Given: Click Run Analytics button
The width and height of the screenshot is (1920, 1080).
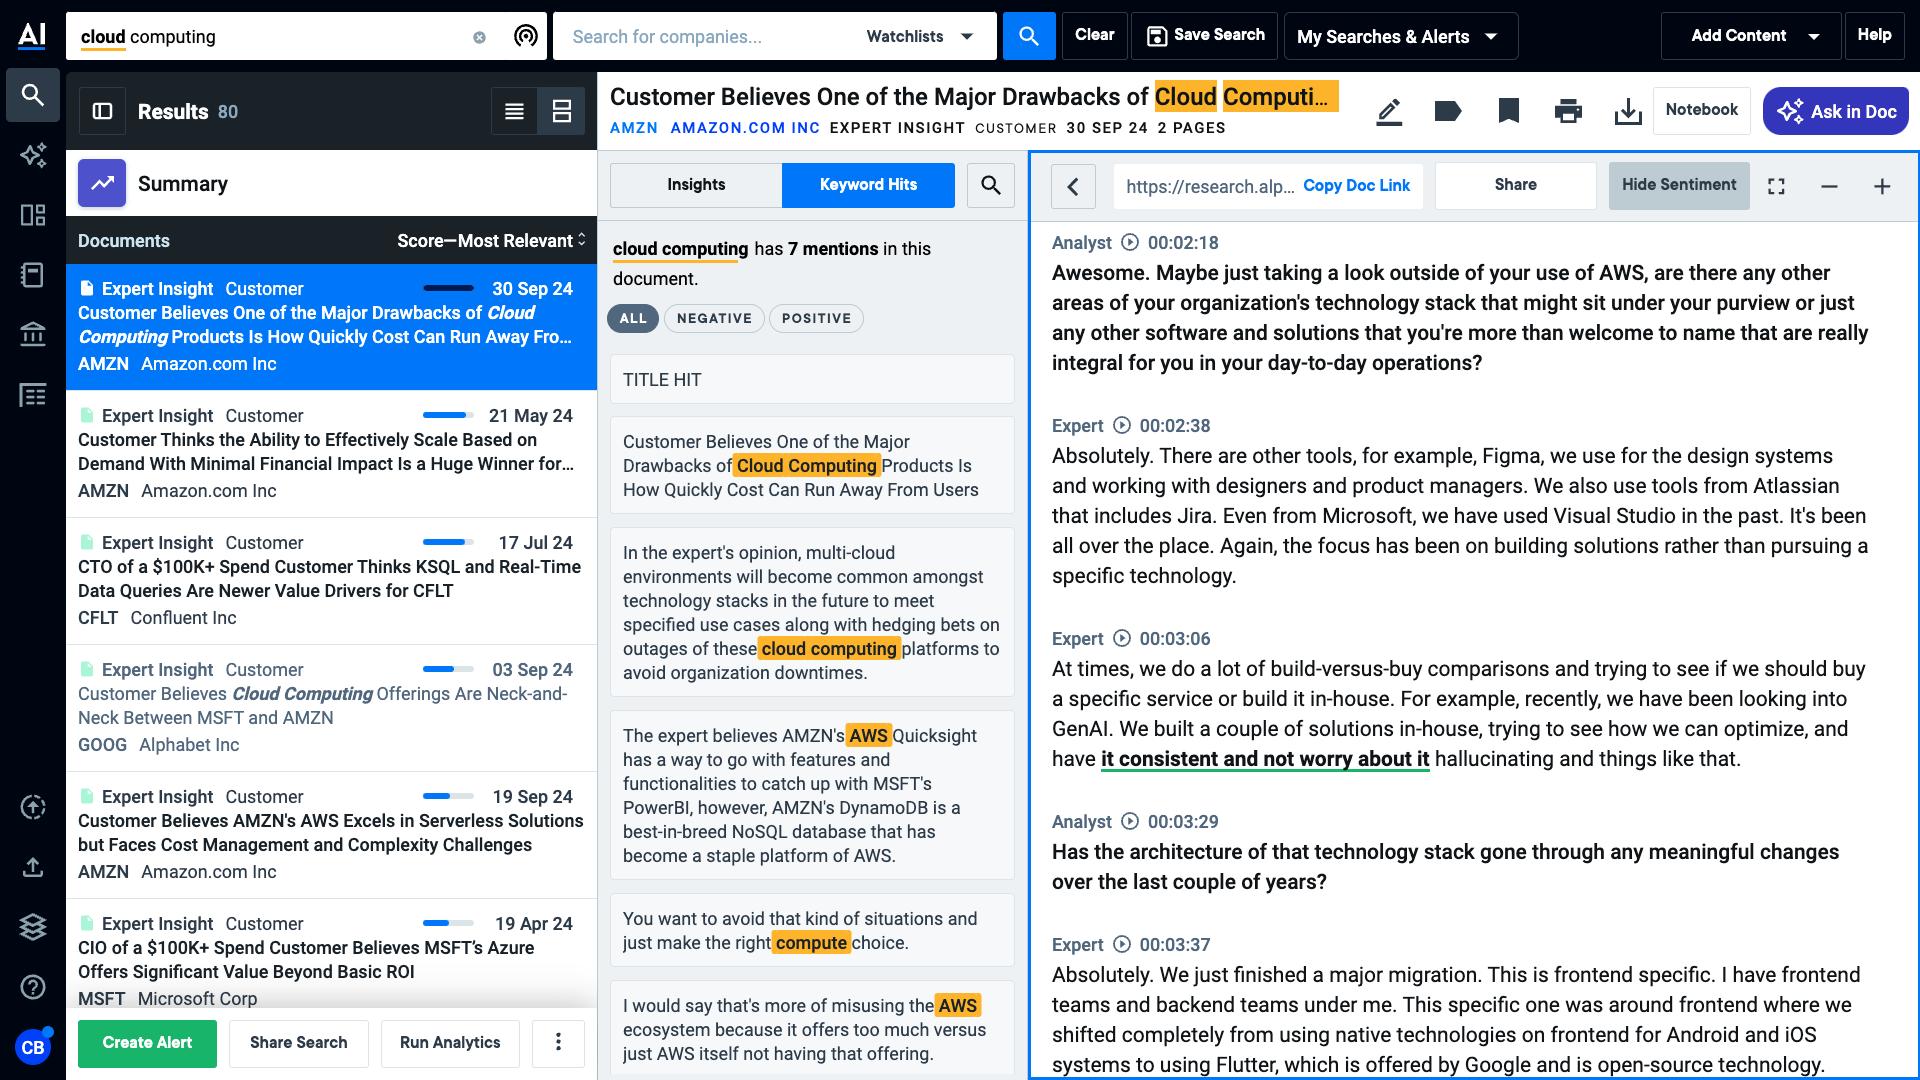Looking at the screenshot, I should click(x=450, y=1043).
